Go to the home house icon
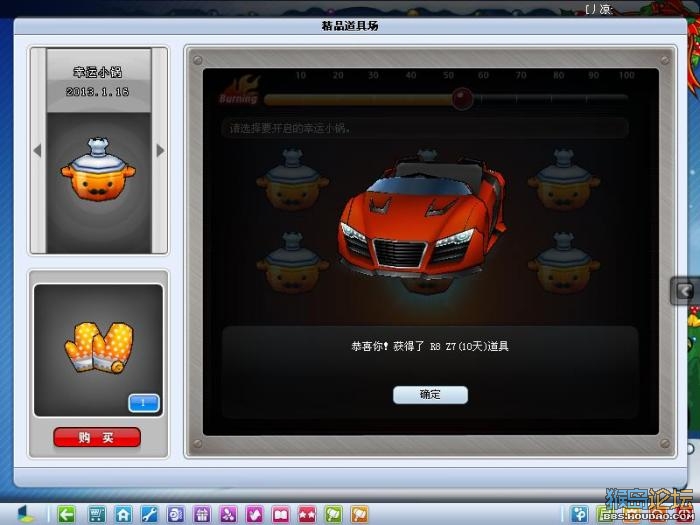The width and height of the screenshot is (700, 525). pyautogui.click(x=123, y=515)
